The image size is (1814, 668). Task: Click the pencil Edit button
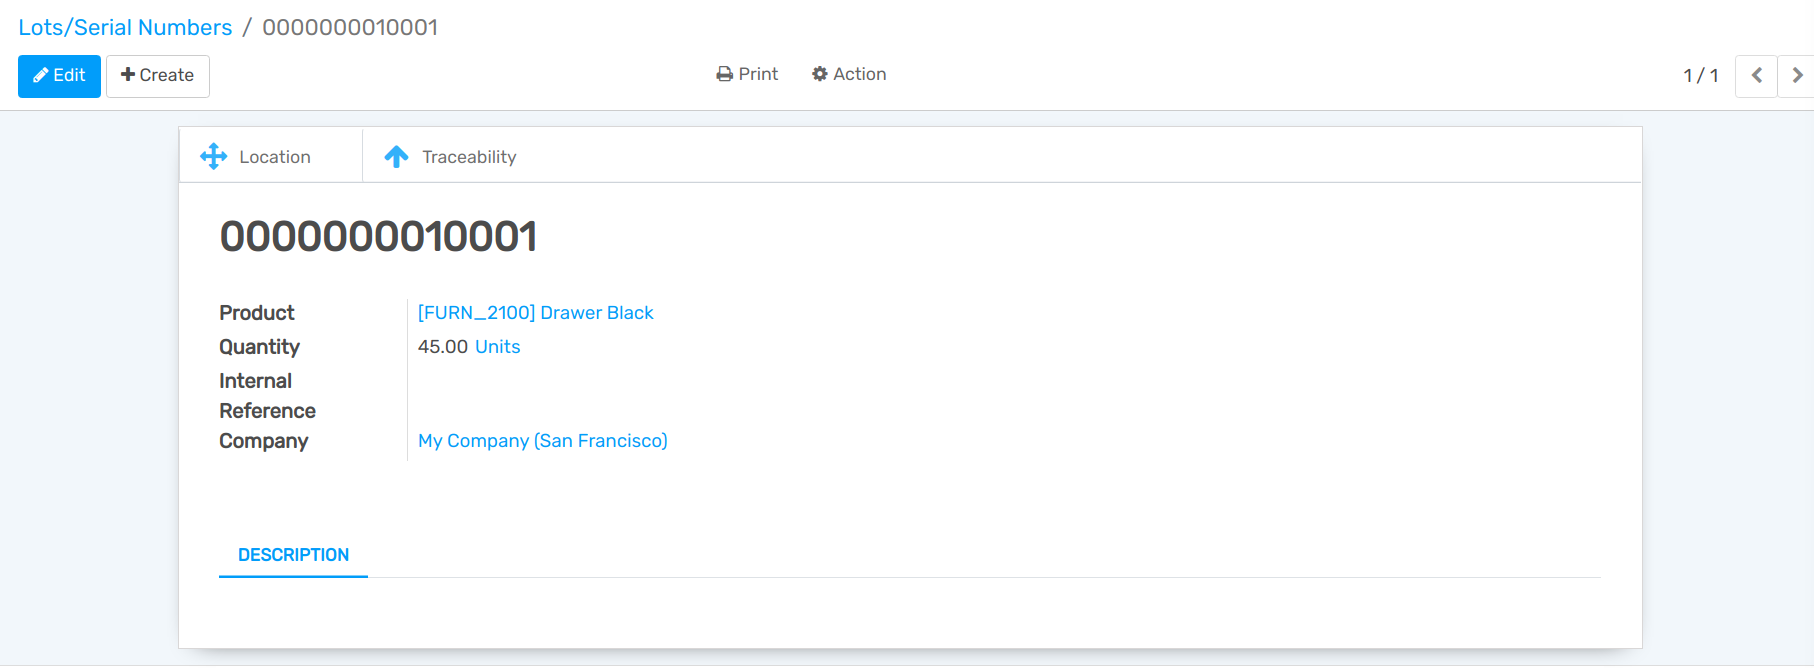59,76
